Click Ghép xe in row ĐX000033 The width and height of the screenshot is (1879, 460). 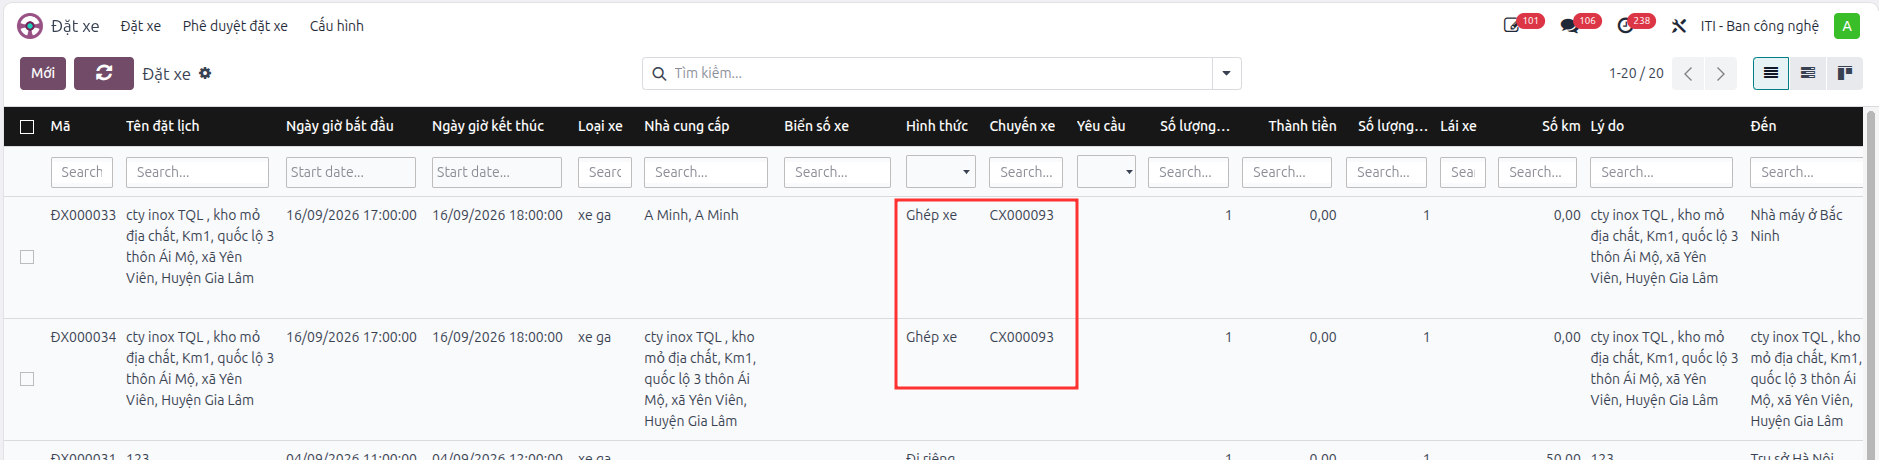931,215
